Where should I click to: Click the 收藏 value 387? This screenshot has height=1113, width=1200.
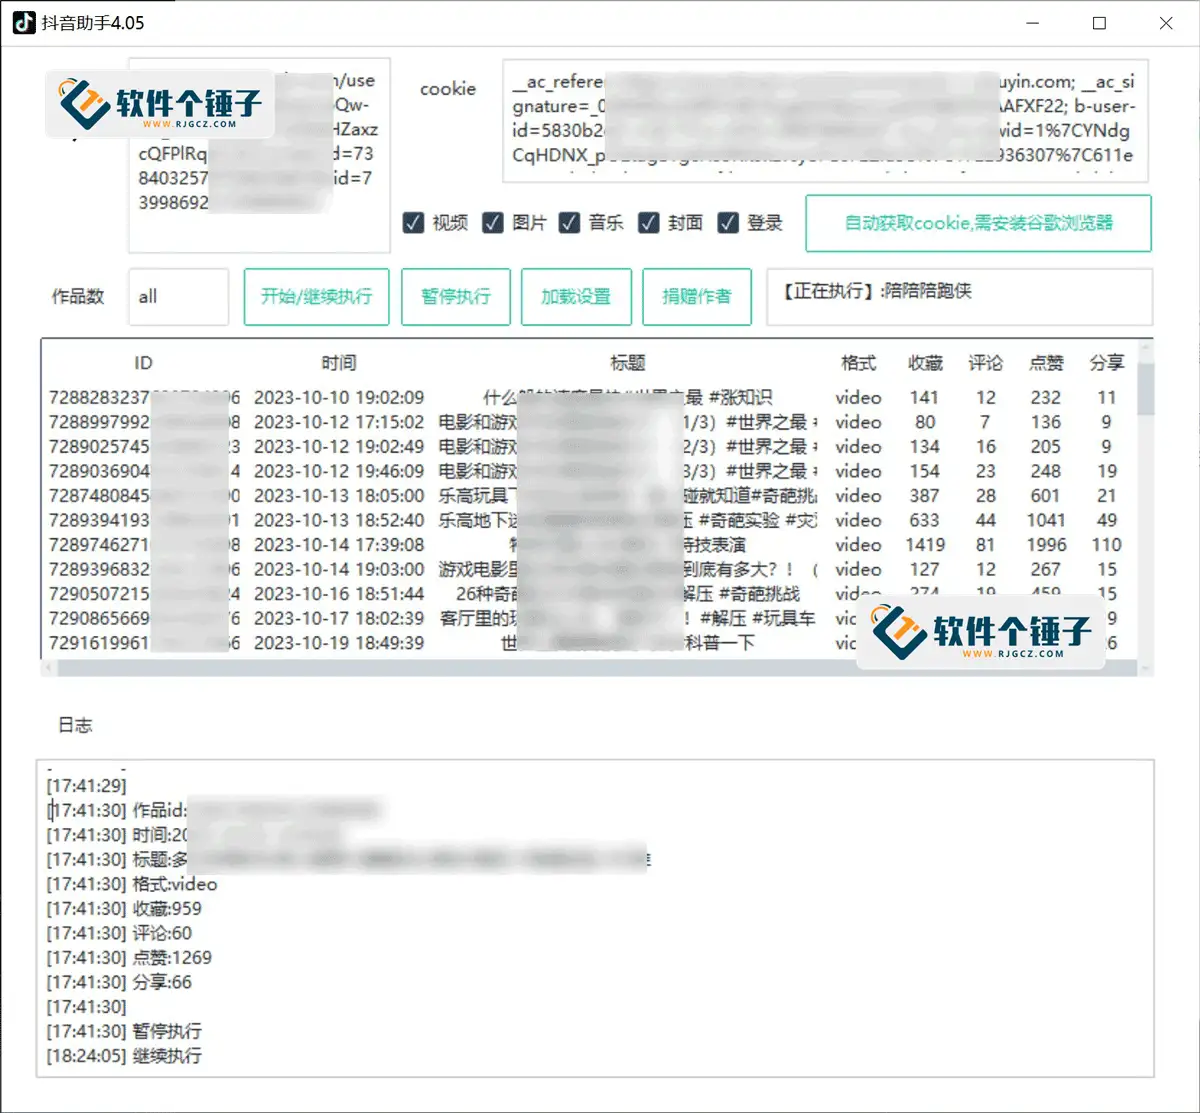click(925, 496)
